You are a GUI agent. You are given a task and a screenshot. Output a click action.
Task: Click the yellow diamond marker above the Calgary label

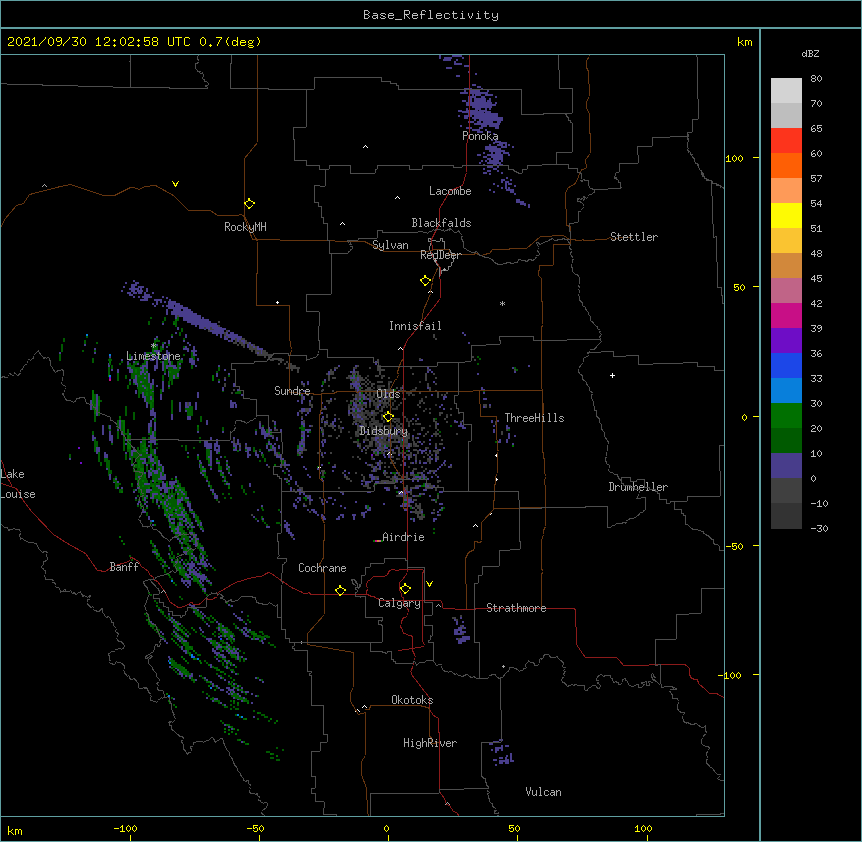(405, 589)
